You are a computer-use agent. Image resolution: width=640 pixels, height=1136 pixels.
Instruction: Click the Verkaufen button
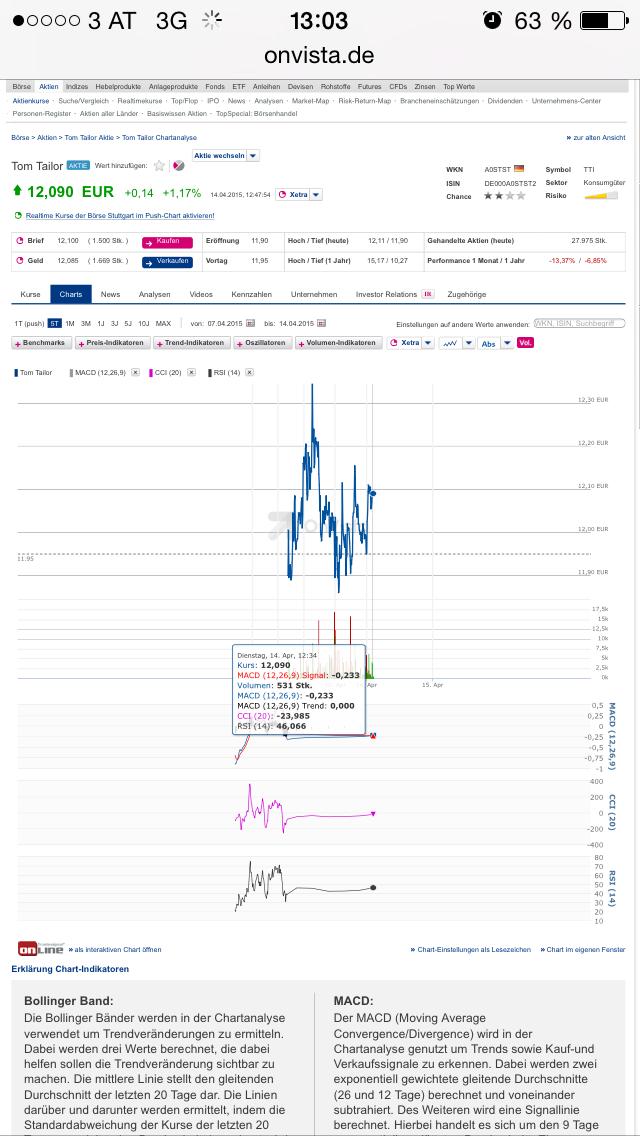pos(167,262)
